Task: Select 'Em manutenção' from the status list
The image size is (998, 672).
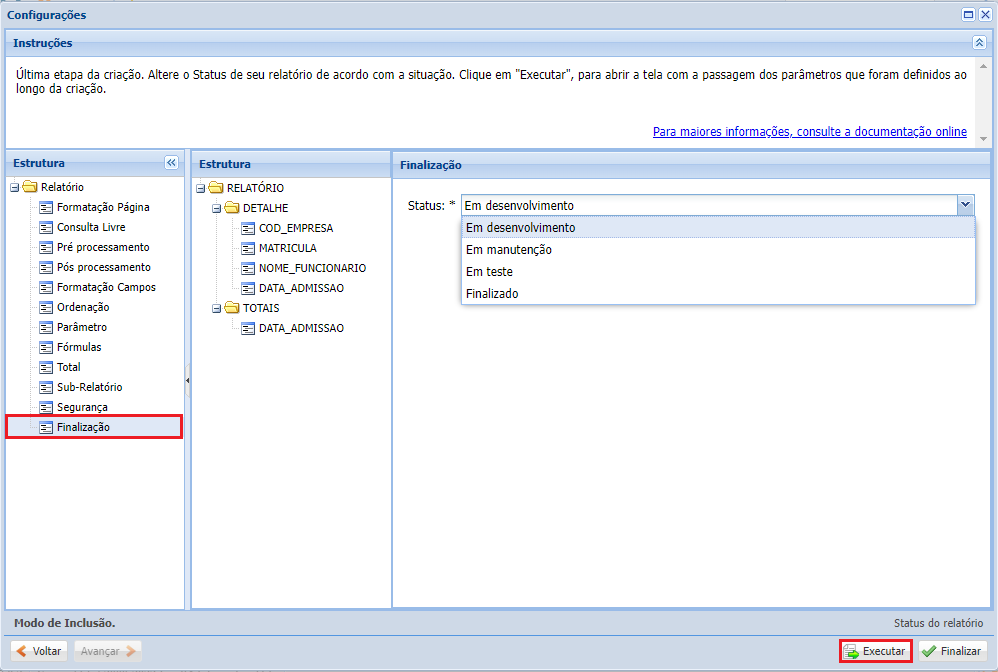Action: (509, 250)
